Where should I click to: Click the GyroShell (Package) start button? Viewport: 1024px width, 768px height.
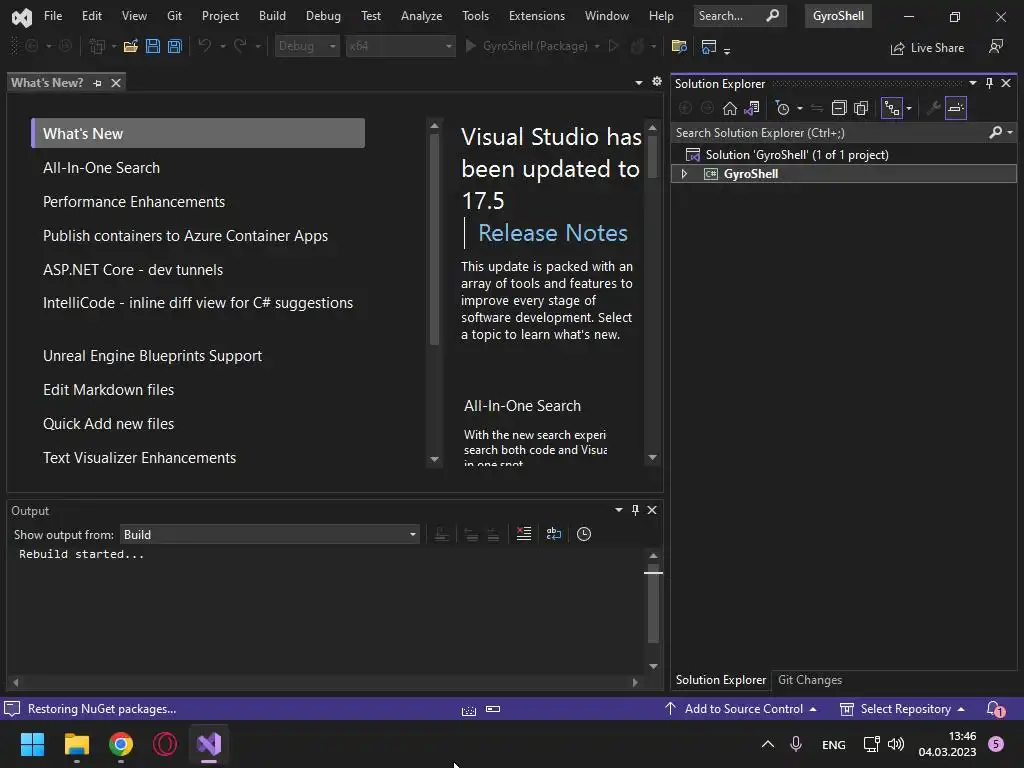point(526,46)
